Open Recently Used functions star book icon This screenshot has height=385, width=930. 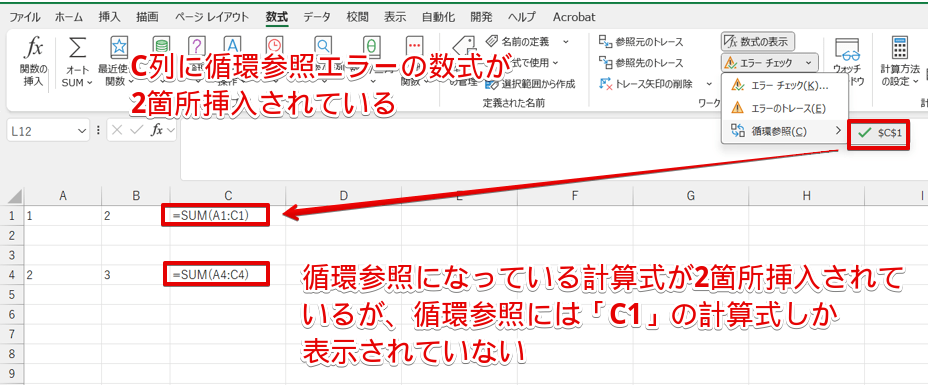click(120, 47)
